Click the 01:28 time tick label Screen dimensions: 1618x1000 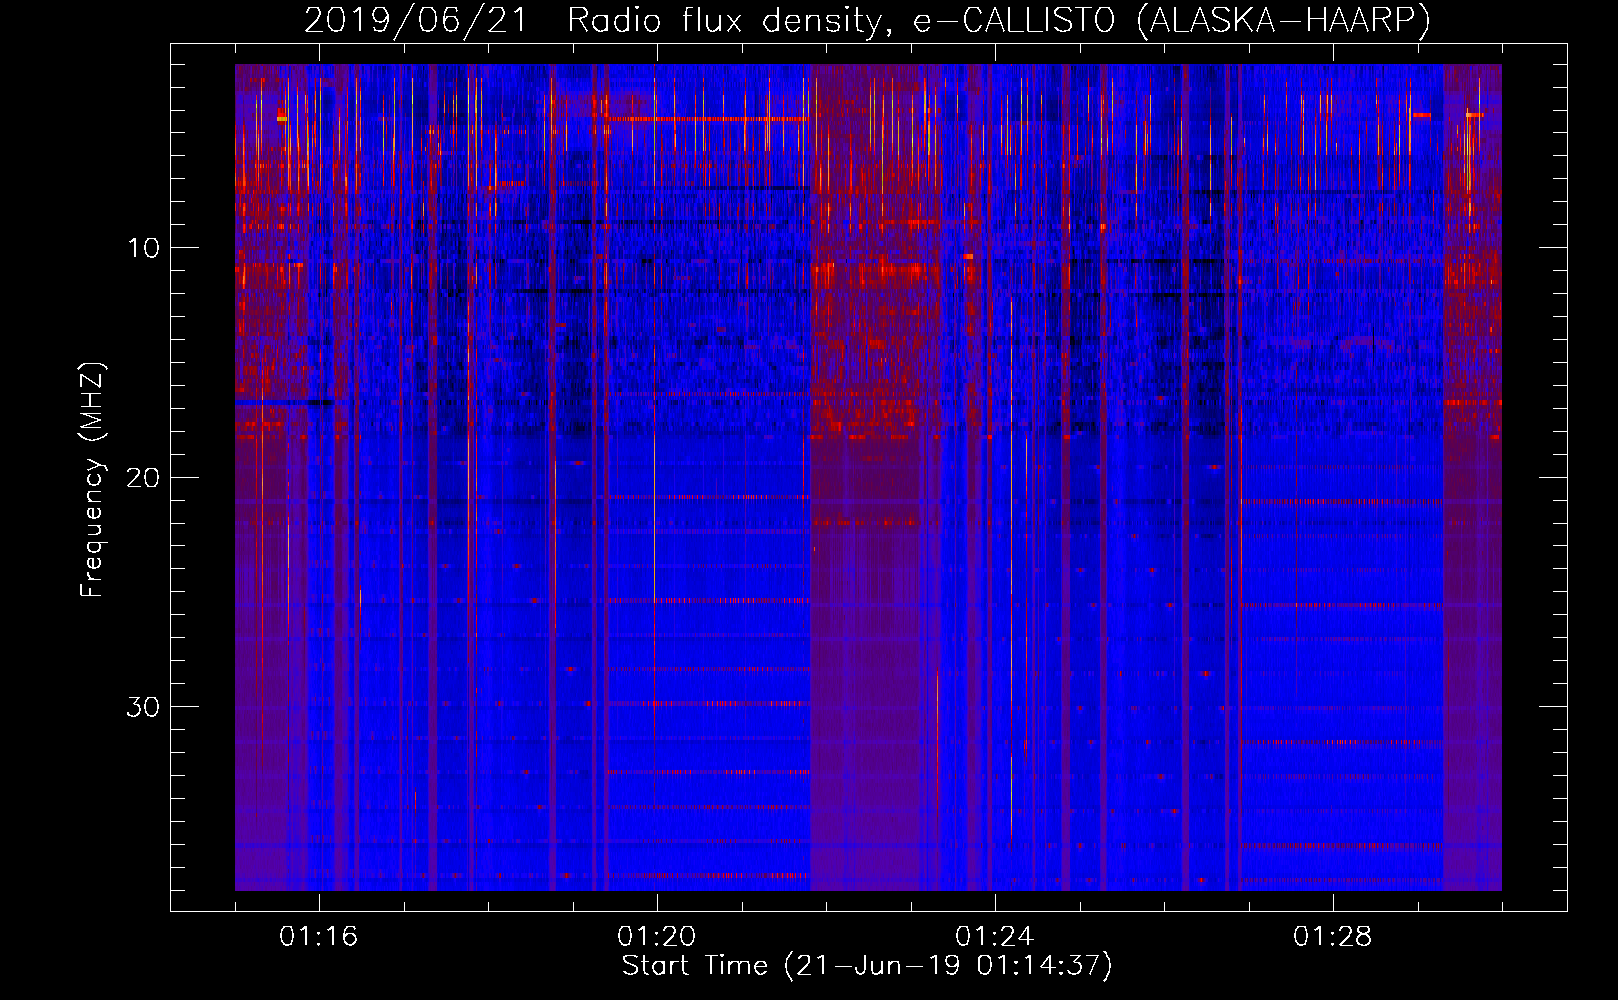tap(1333, 937)
